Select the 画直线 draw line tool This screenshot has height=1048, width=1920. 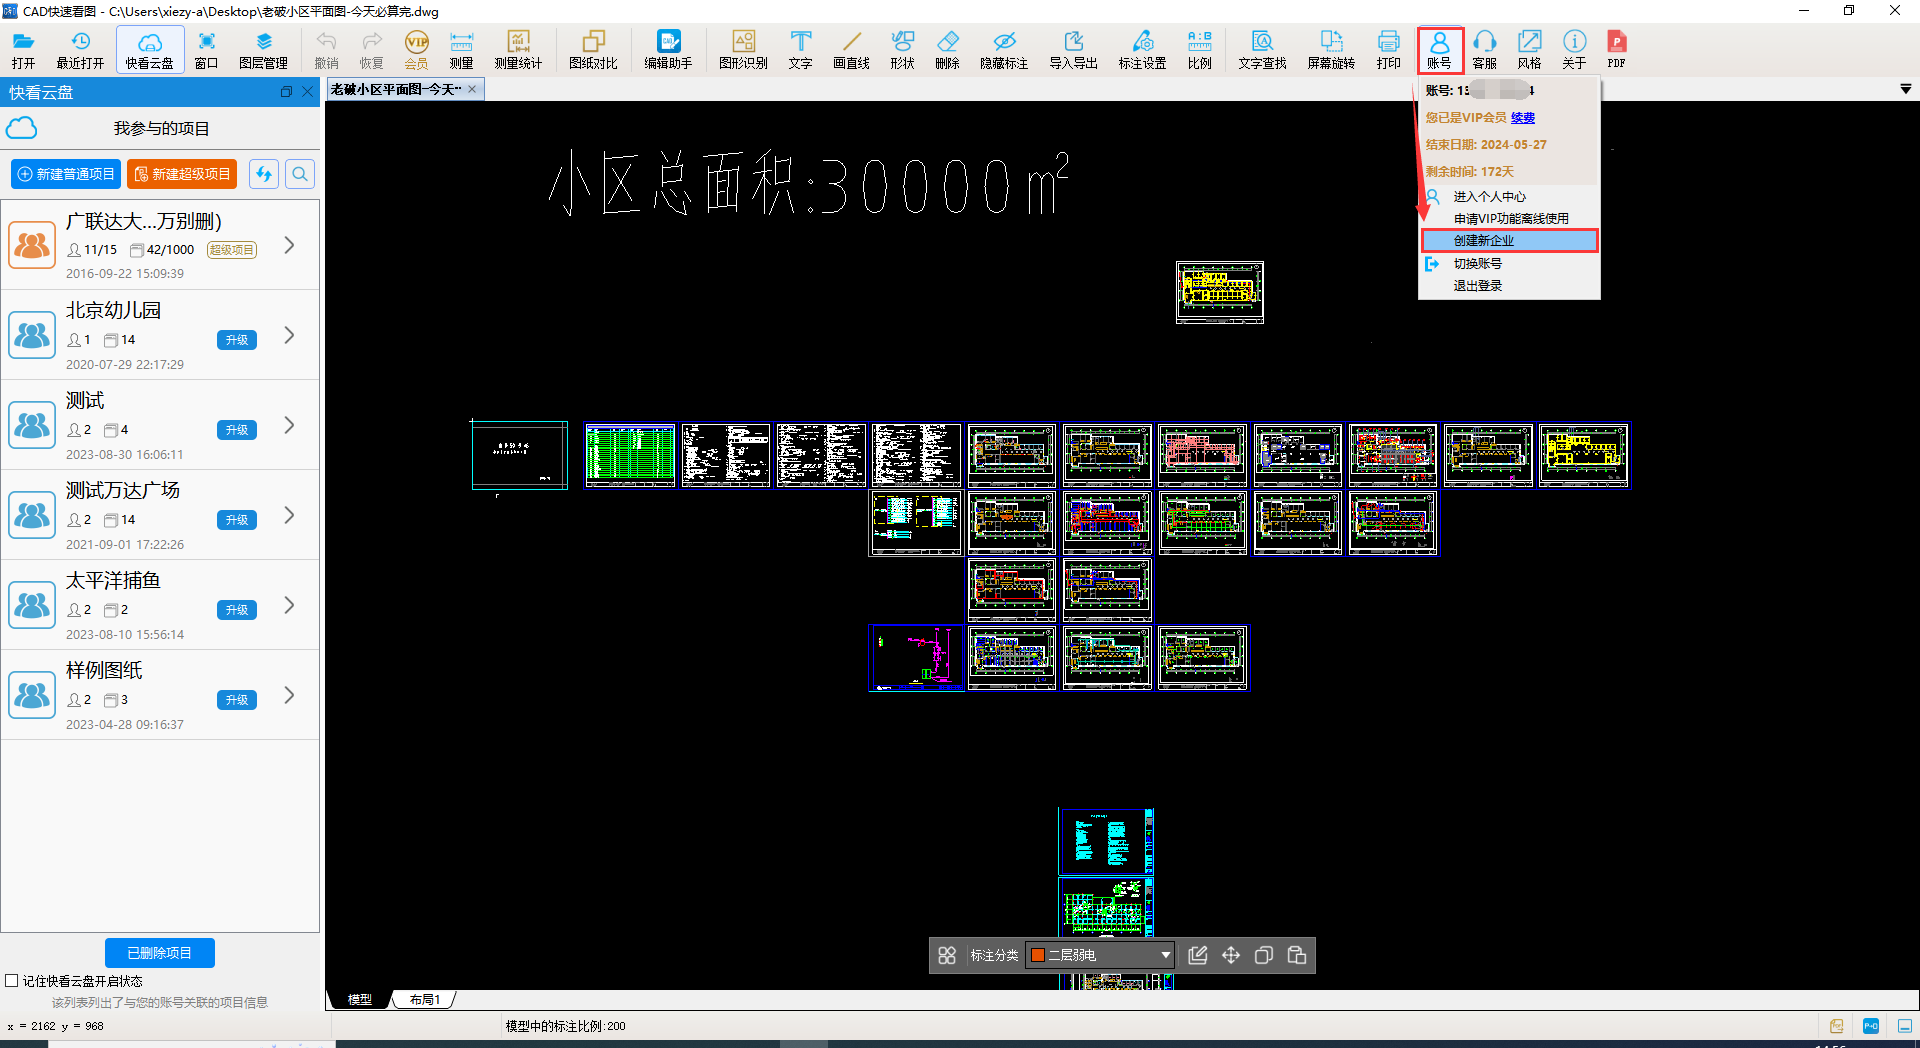[x=851, y=49]
